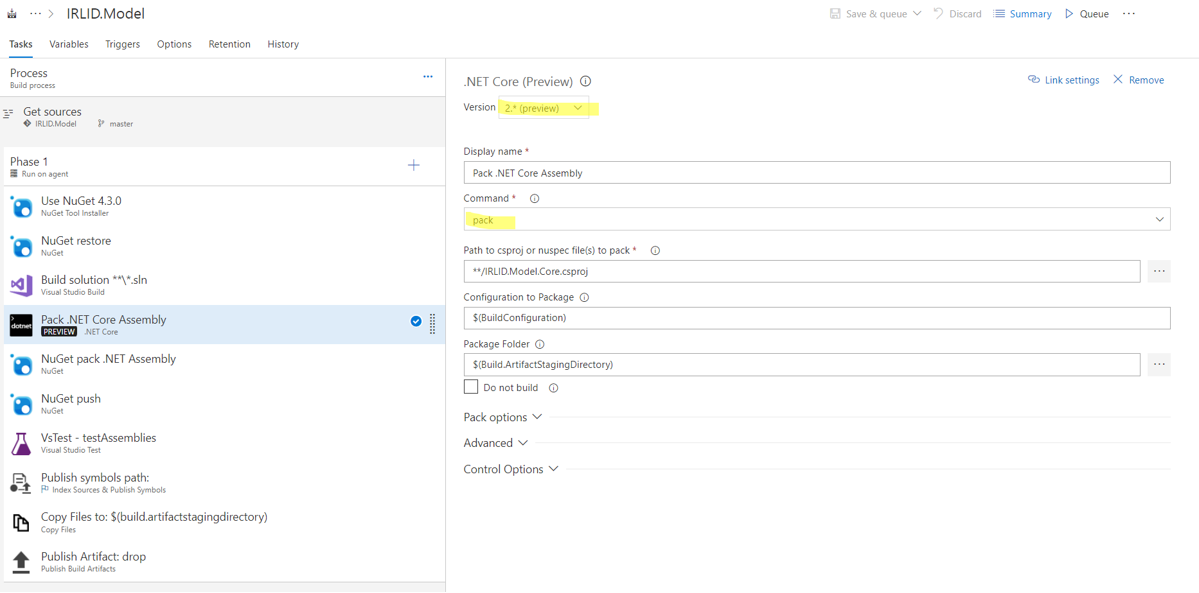Click the drag handle on Pack .NET Core Assembly
This screenshot has width=1199, height=593.
[x=433, y=324]
